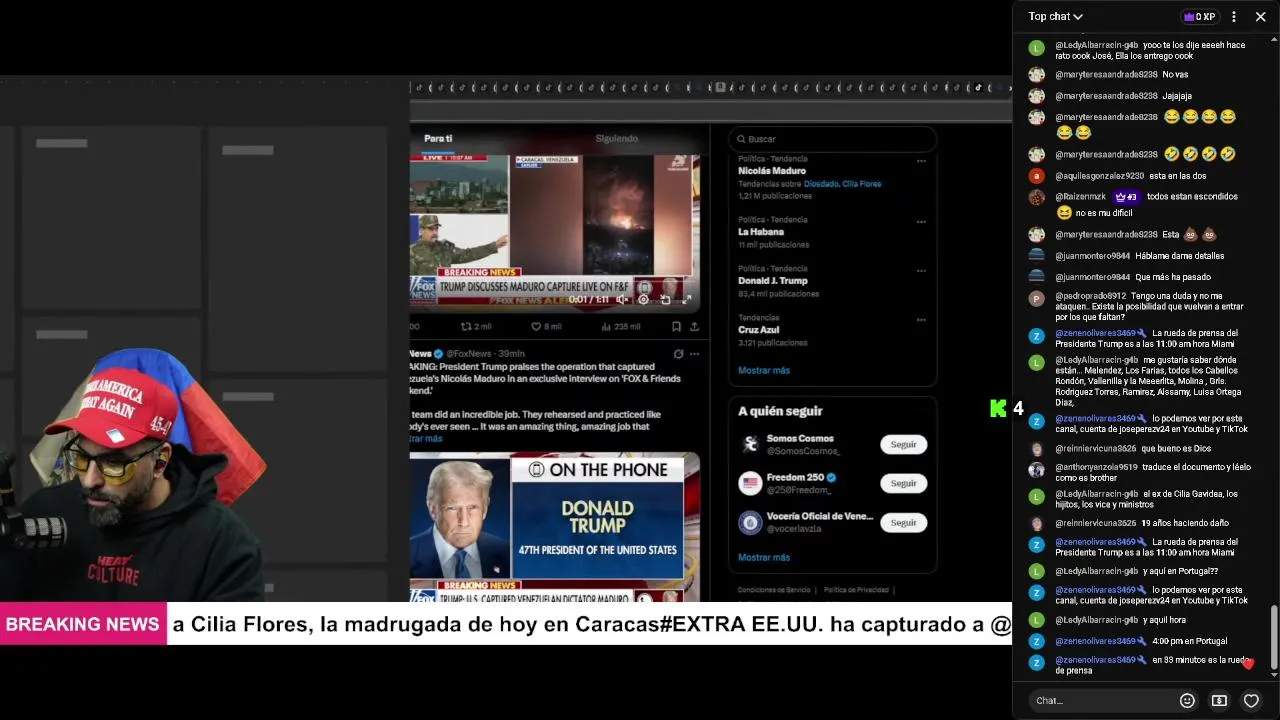Open Cruz Azul trending topic

point(758,330)
